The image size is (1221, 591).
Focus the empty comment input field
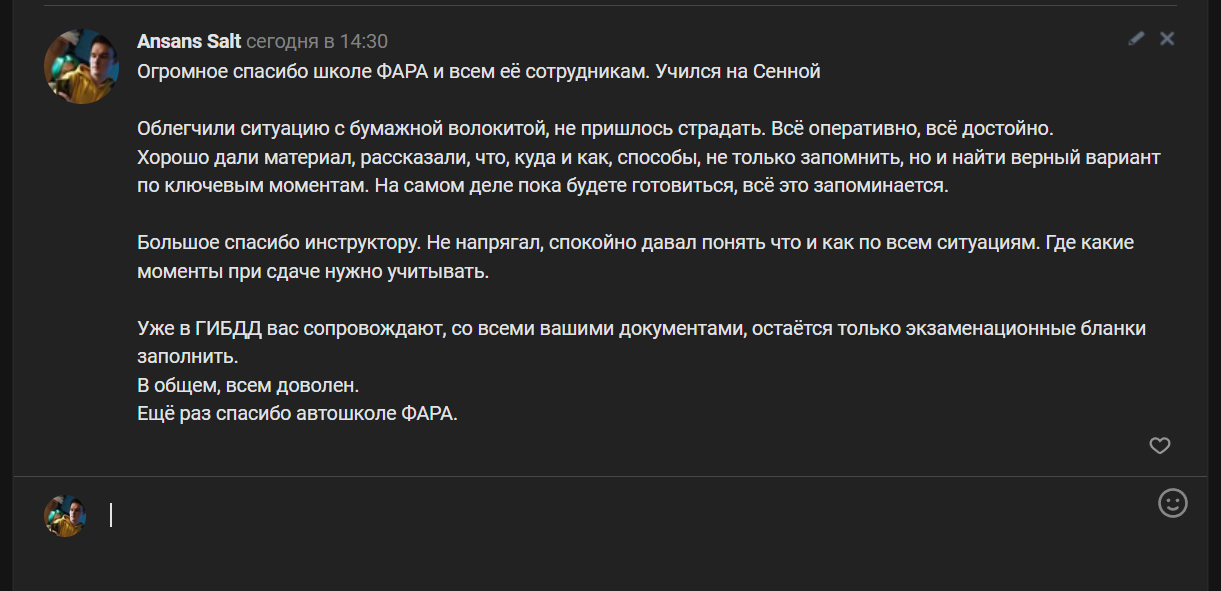tap(600, 515)
